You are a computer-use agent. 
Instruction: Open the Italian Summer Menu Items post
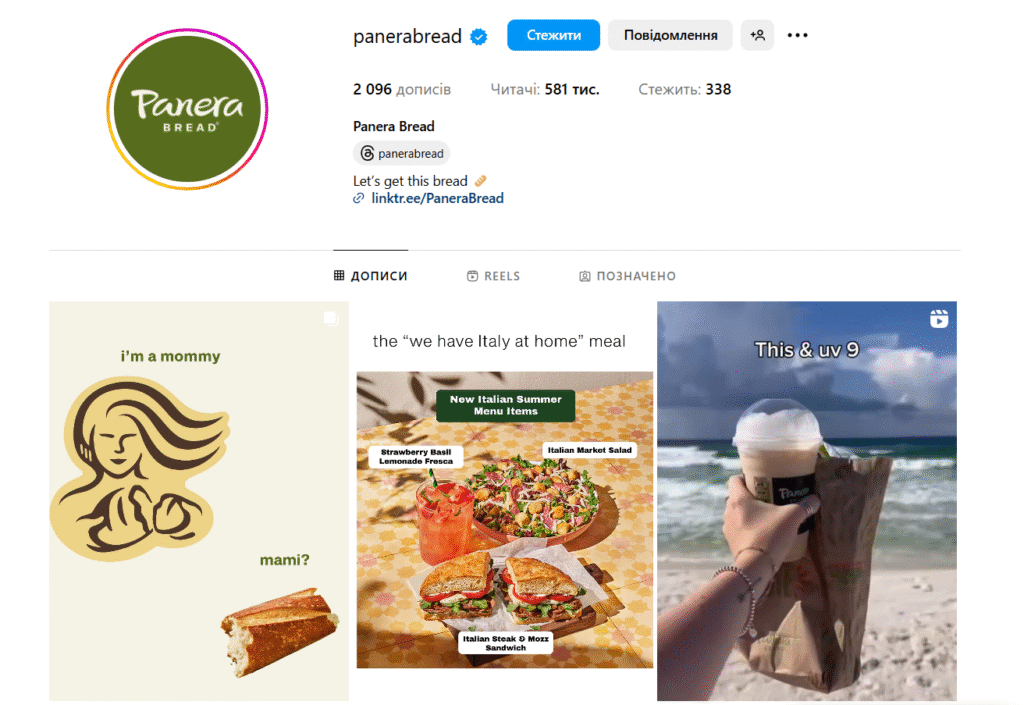[x=504, y=501]
